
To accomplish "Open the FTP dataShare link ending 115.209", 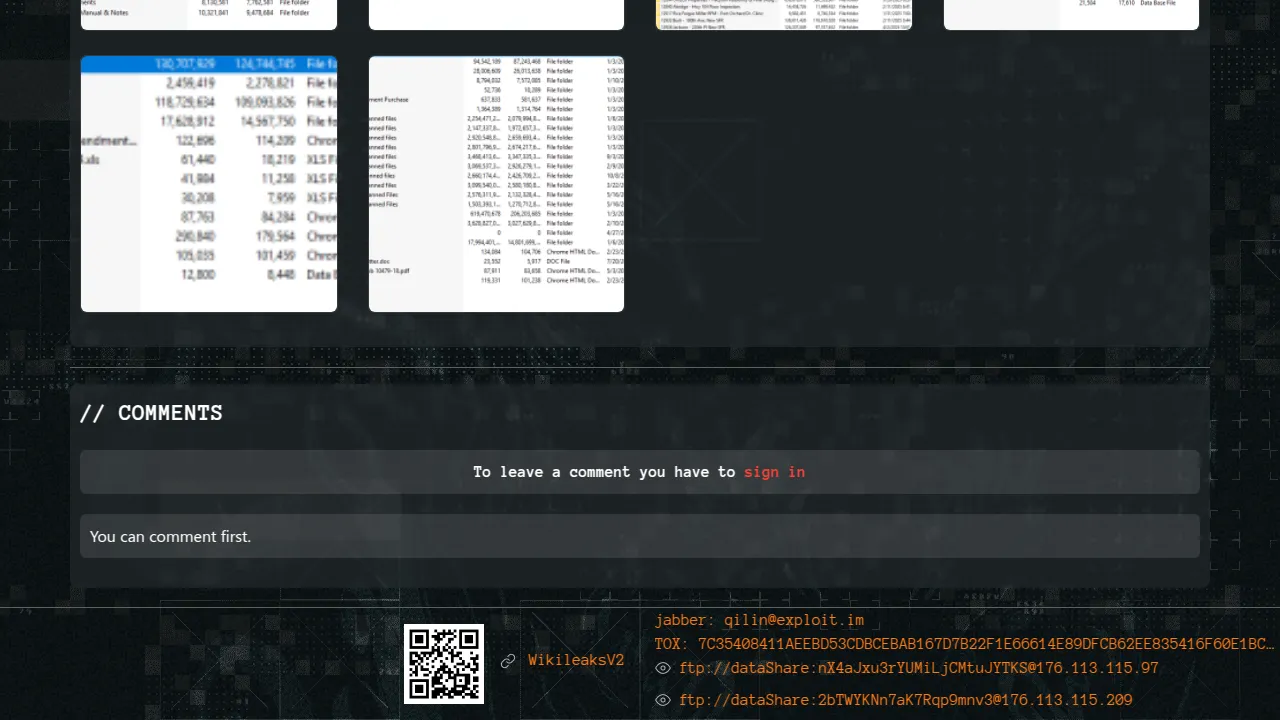I will [905, 701].
